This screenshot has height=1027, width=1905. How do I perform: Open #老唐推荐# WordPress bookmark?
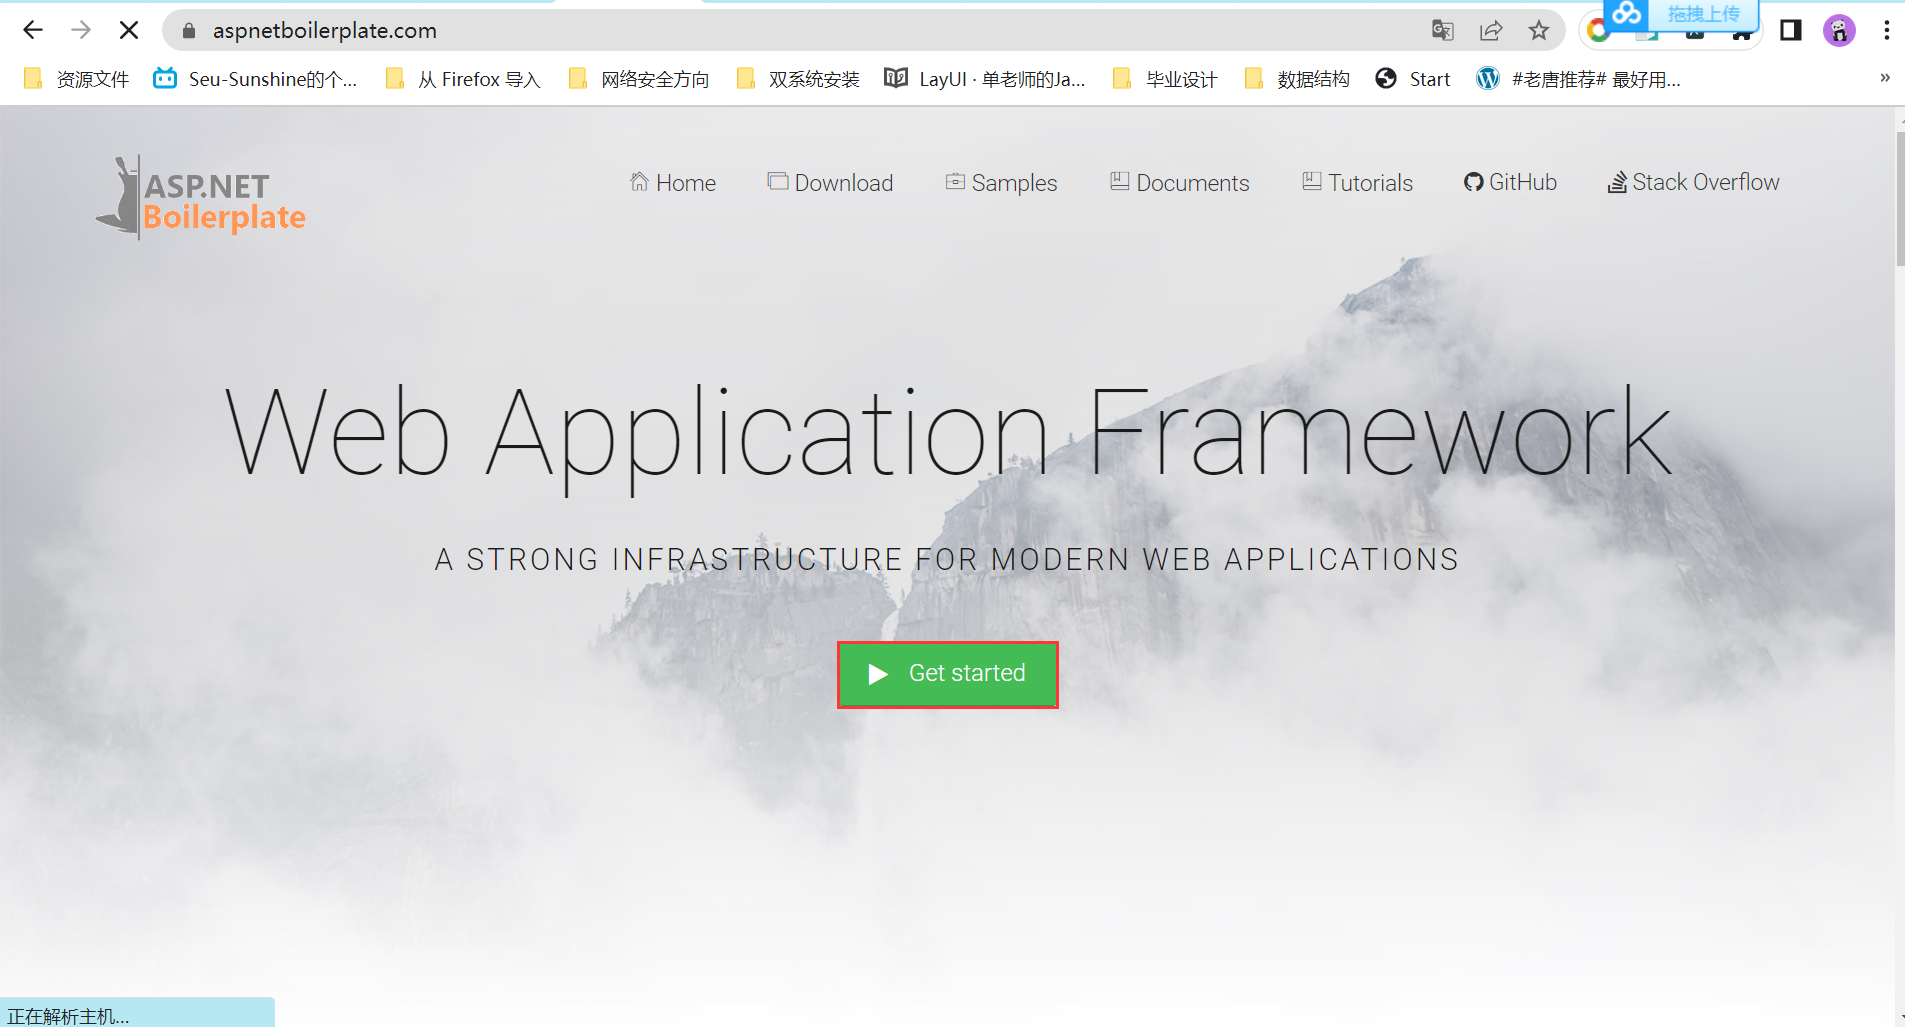(1579, 79)
